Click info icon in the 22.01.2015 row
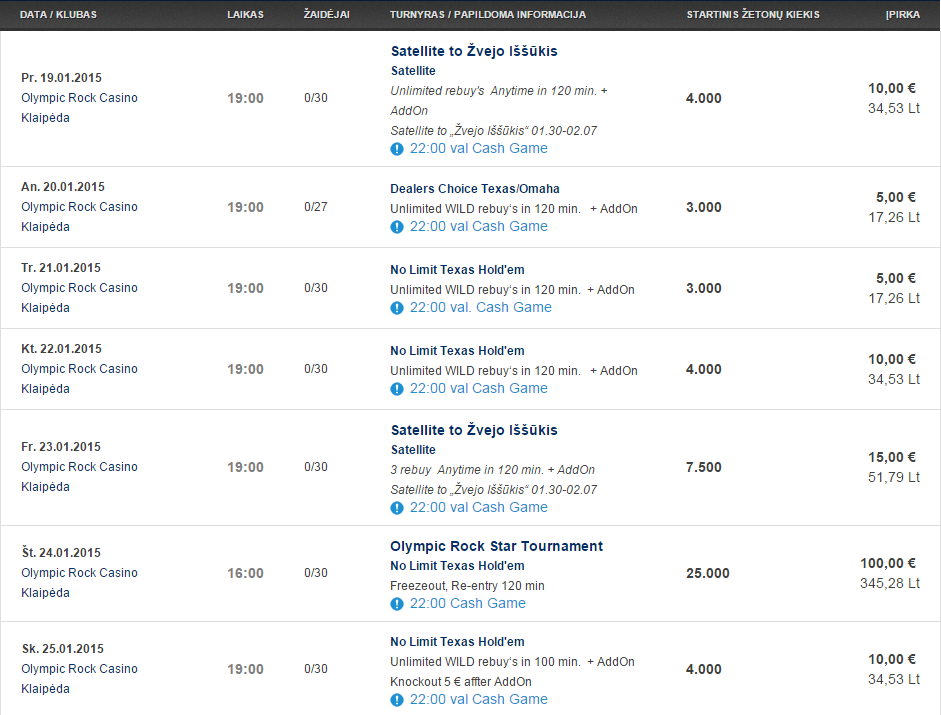This screenshot has height=715, width=941. [397, 389]
